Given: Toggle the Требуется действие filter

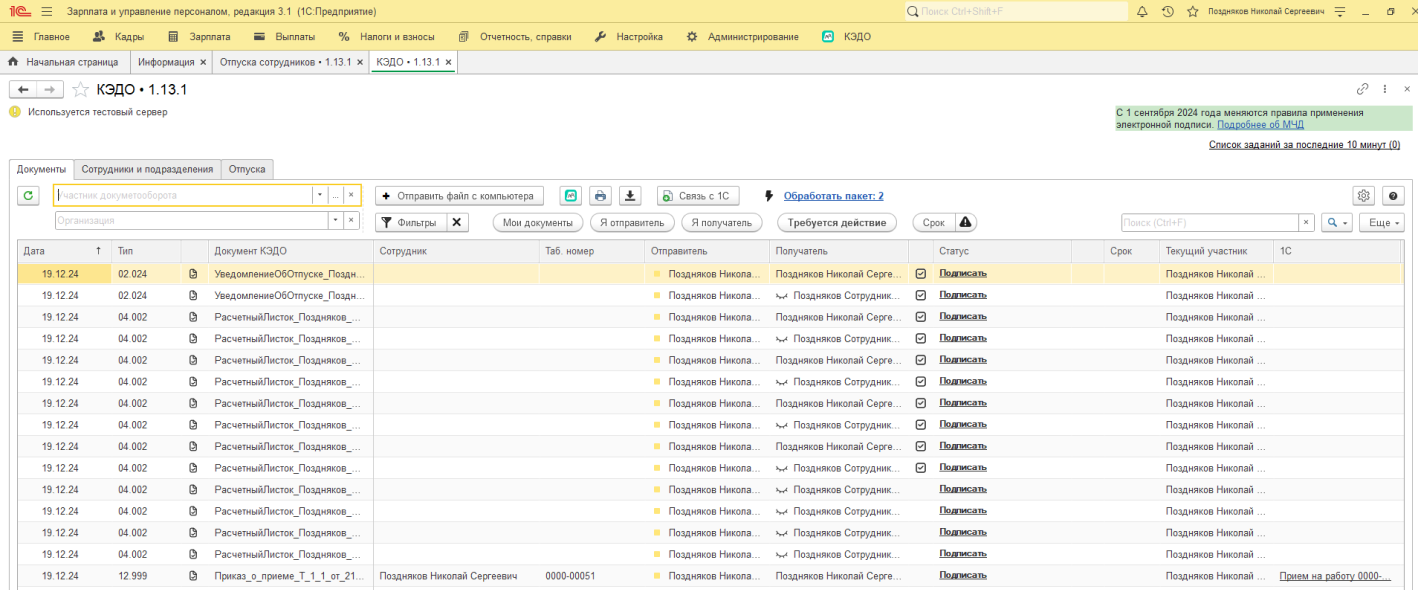Looking at the screenshot, I should click(x=836, y=222).
